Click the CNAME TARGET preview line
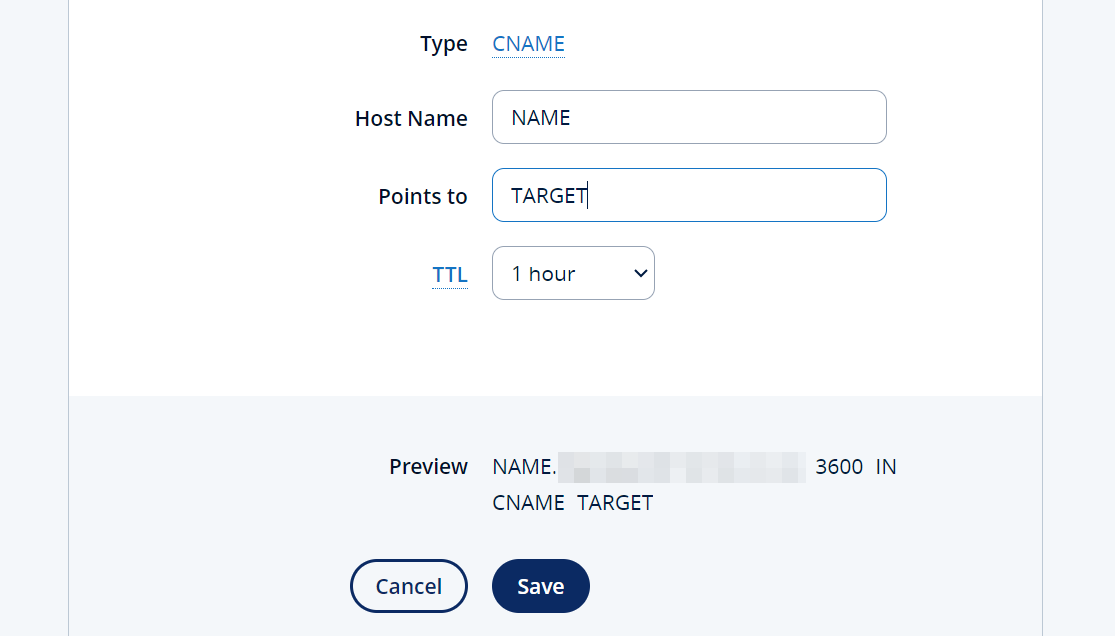The image size is (1115, 636). pyautogui.click(x=572, y=503)
